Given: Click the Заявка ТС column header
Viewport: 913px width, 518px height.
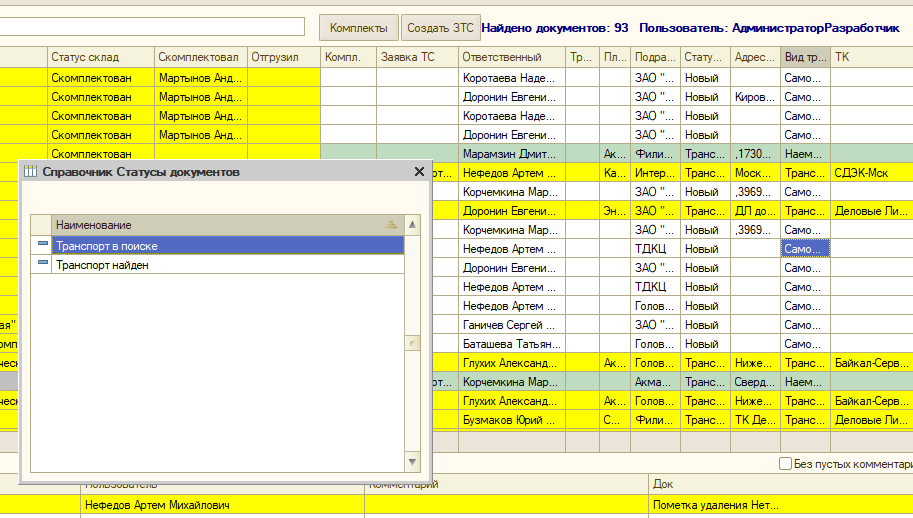Looking at the screenshot, I should [417, 57].
